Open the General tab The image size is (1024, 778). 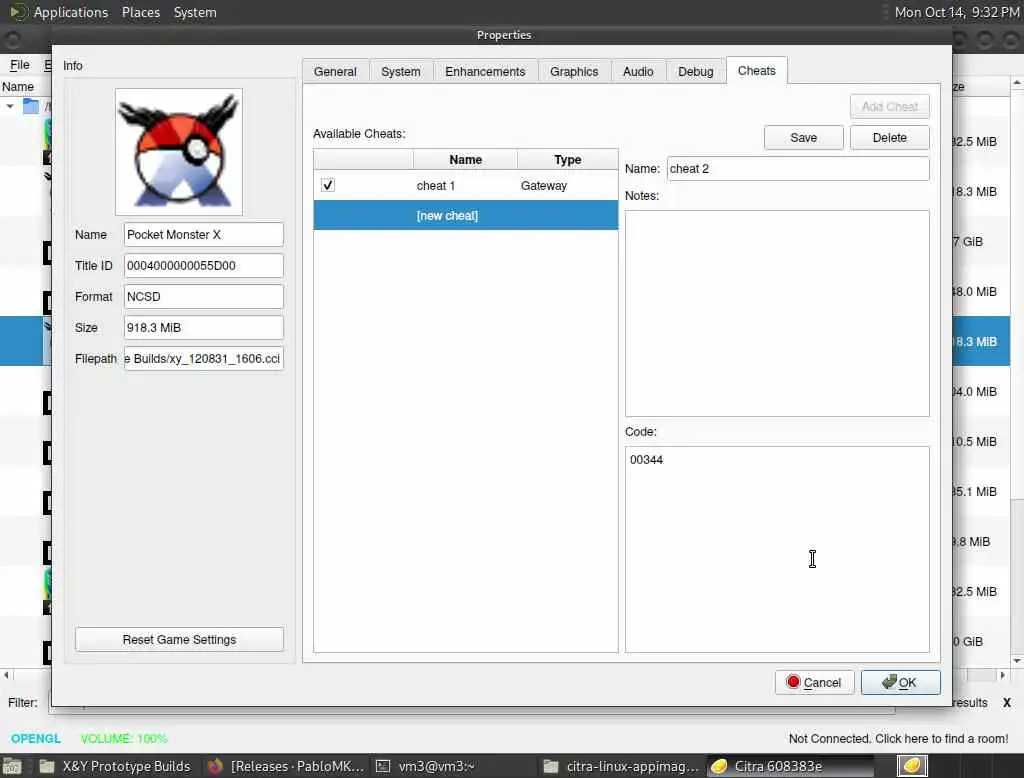335,71
